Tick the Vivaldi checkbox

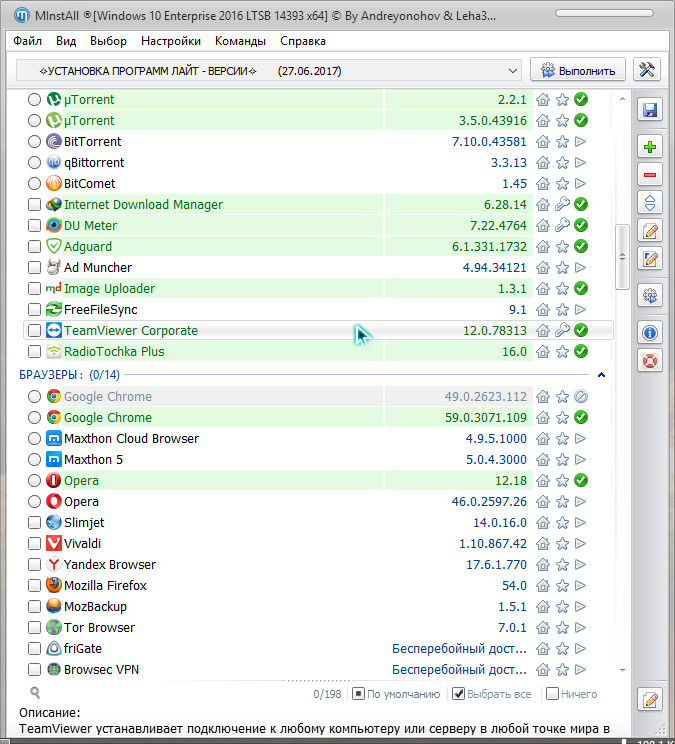[35, 544]
